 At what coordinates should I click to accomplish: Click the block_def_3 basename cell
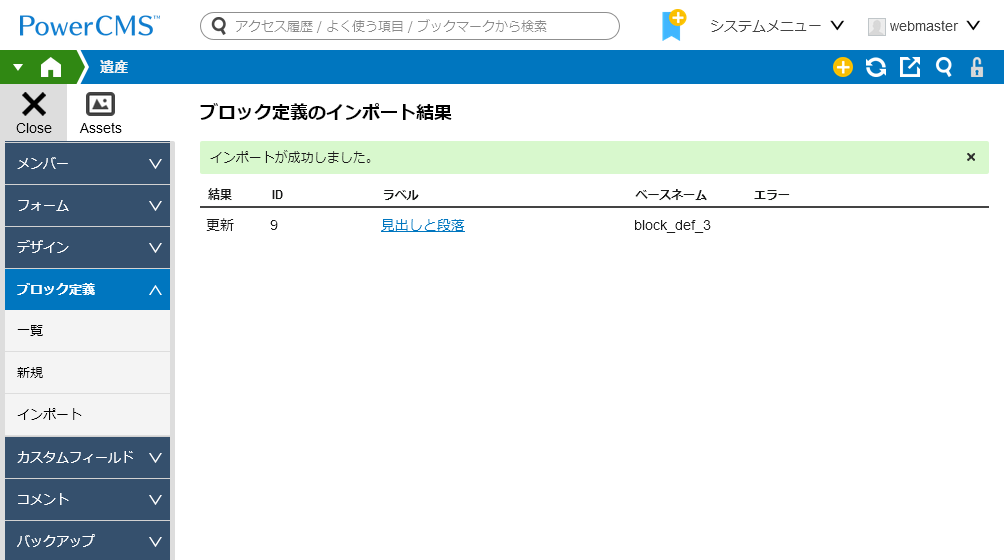(672, 225)
